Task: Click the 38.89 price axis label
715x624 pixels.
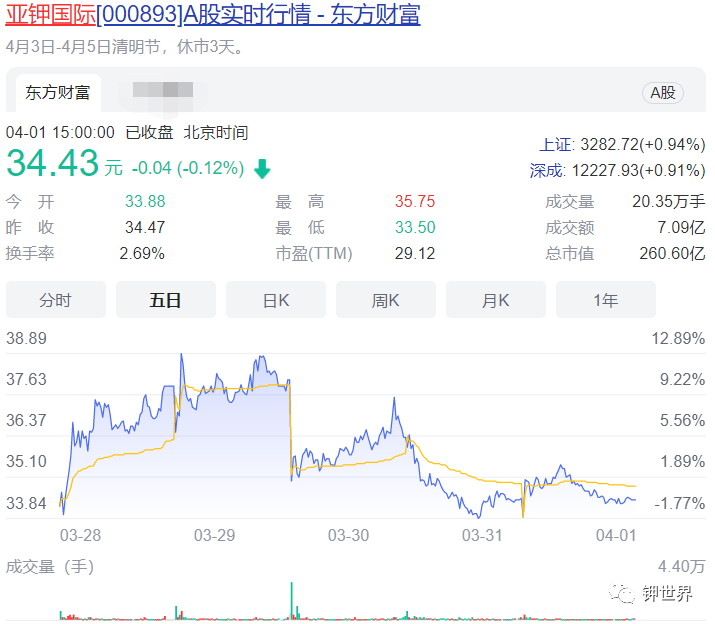Action: click(26, 338)
